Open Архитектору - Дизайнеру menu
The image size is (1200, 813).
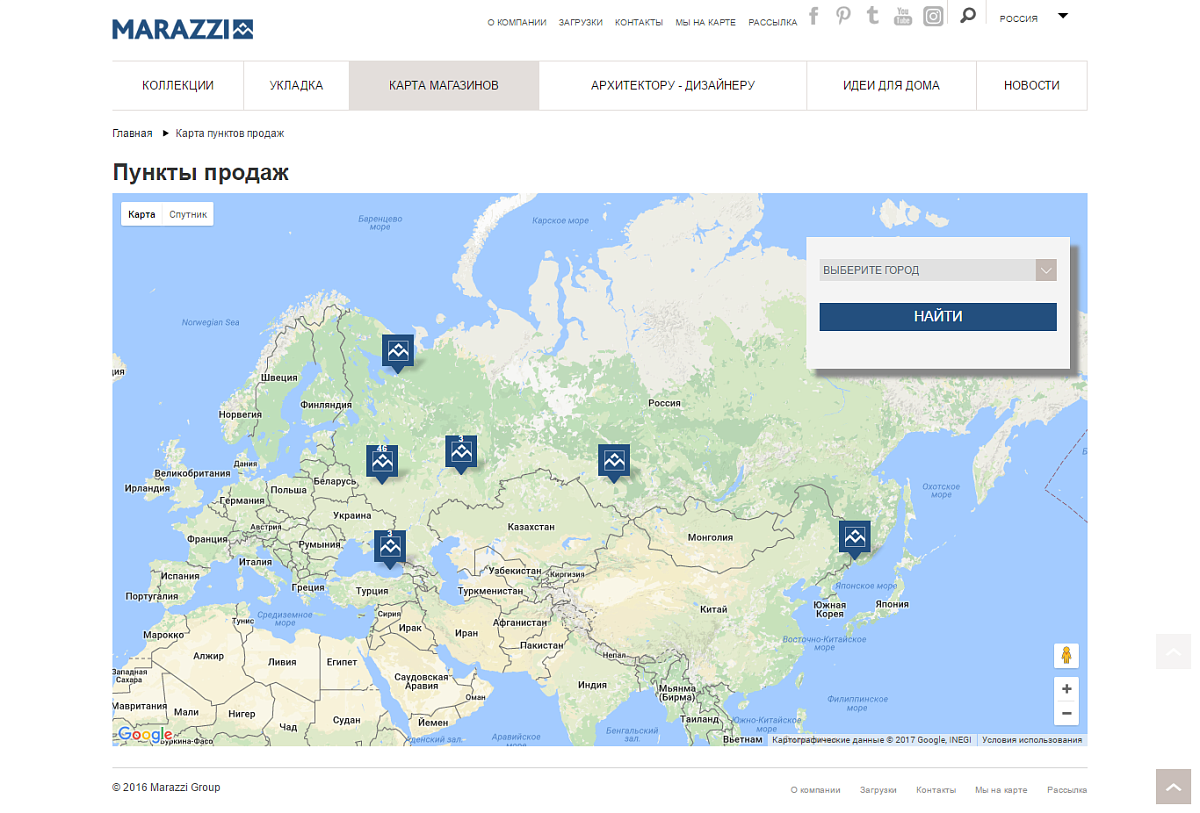coord(673,85)
